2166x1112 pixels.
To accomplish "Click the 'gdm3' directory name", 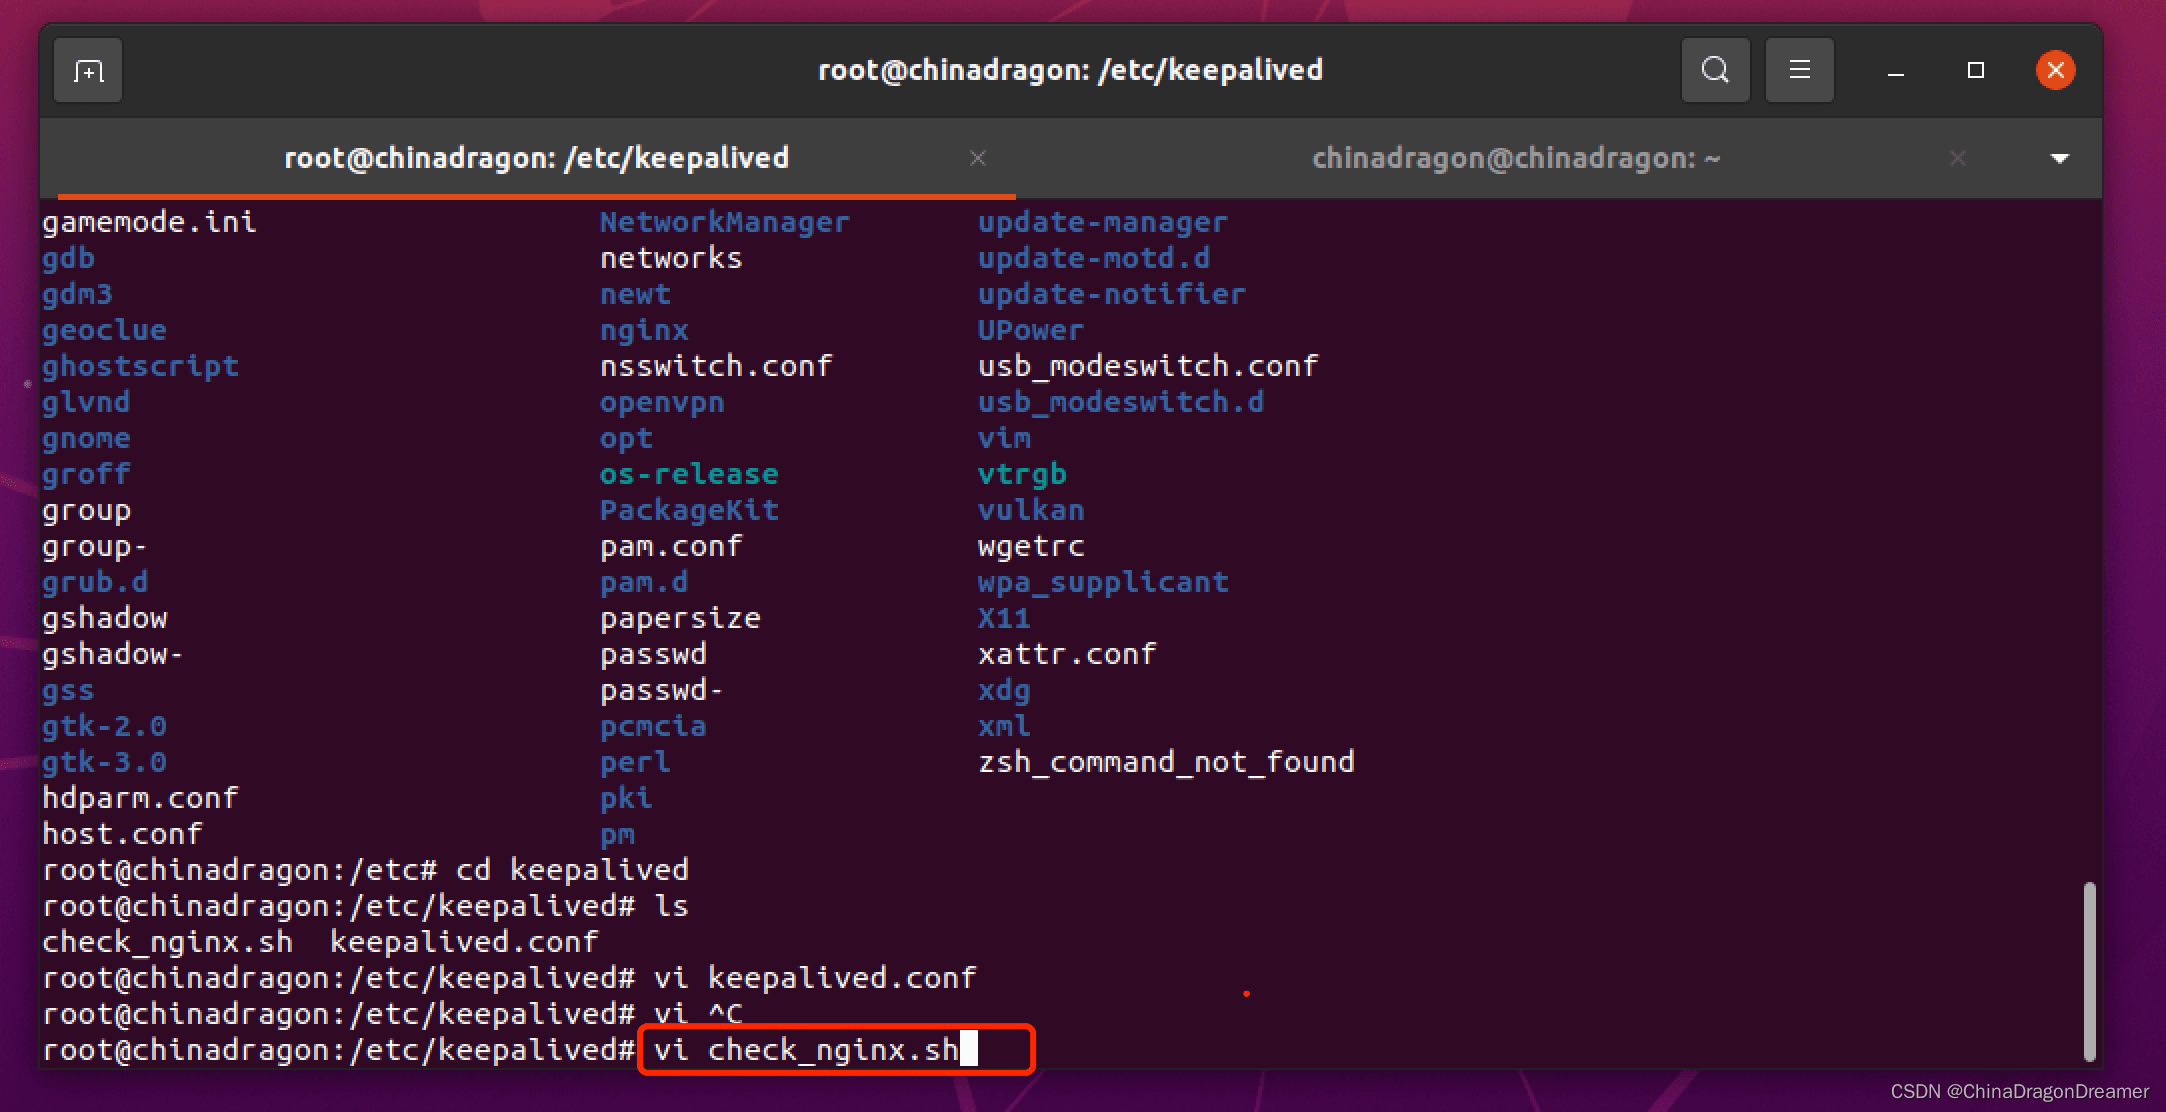I will coord(77,294).
